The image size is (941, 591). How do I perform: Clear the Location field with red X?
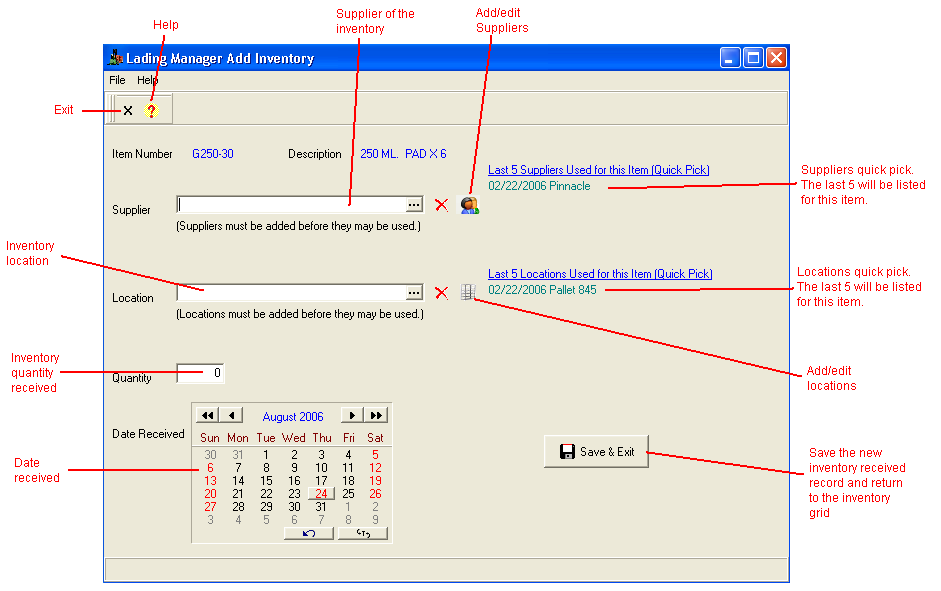(441, 293)
